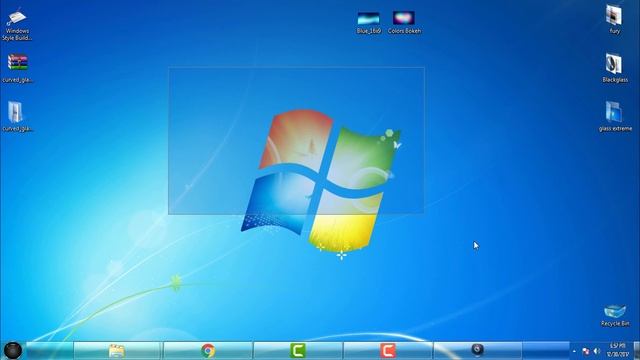Switch to the red Camtasia Recorder taskbar app
The width and height of the screenshot is (640, 360).
tap(388, 351)
